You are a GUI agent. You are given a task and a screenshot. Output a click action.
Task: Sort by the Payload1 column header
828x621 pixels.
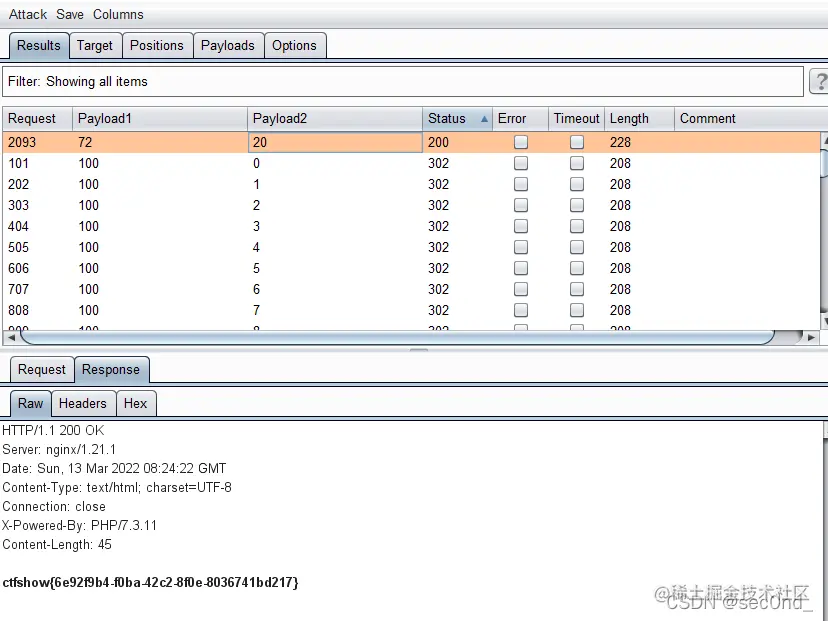pyautogui.click(x=159, y=118)
